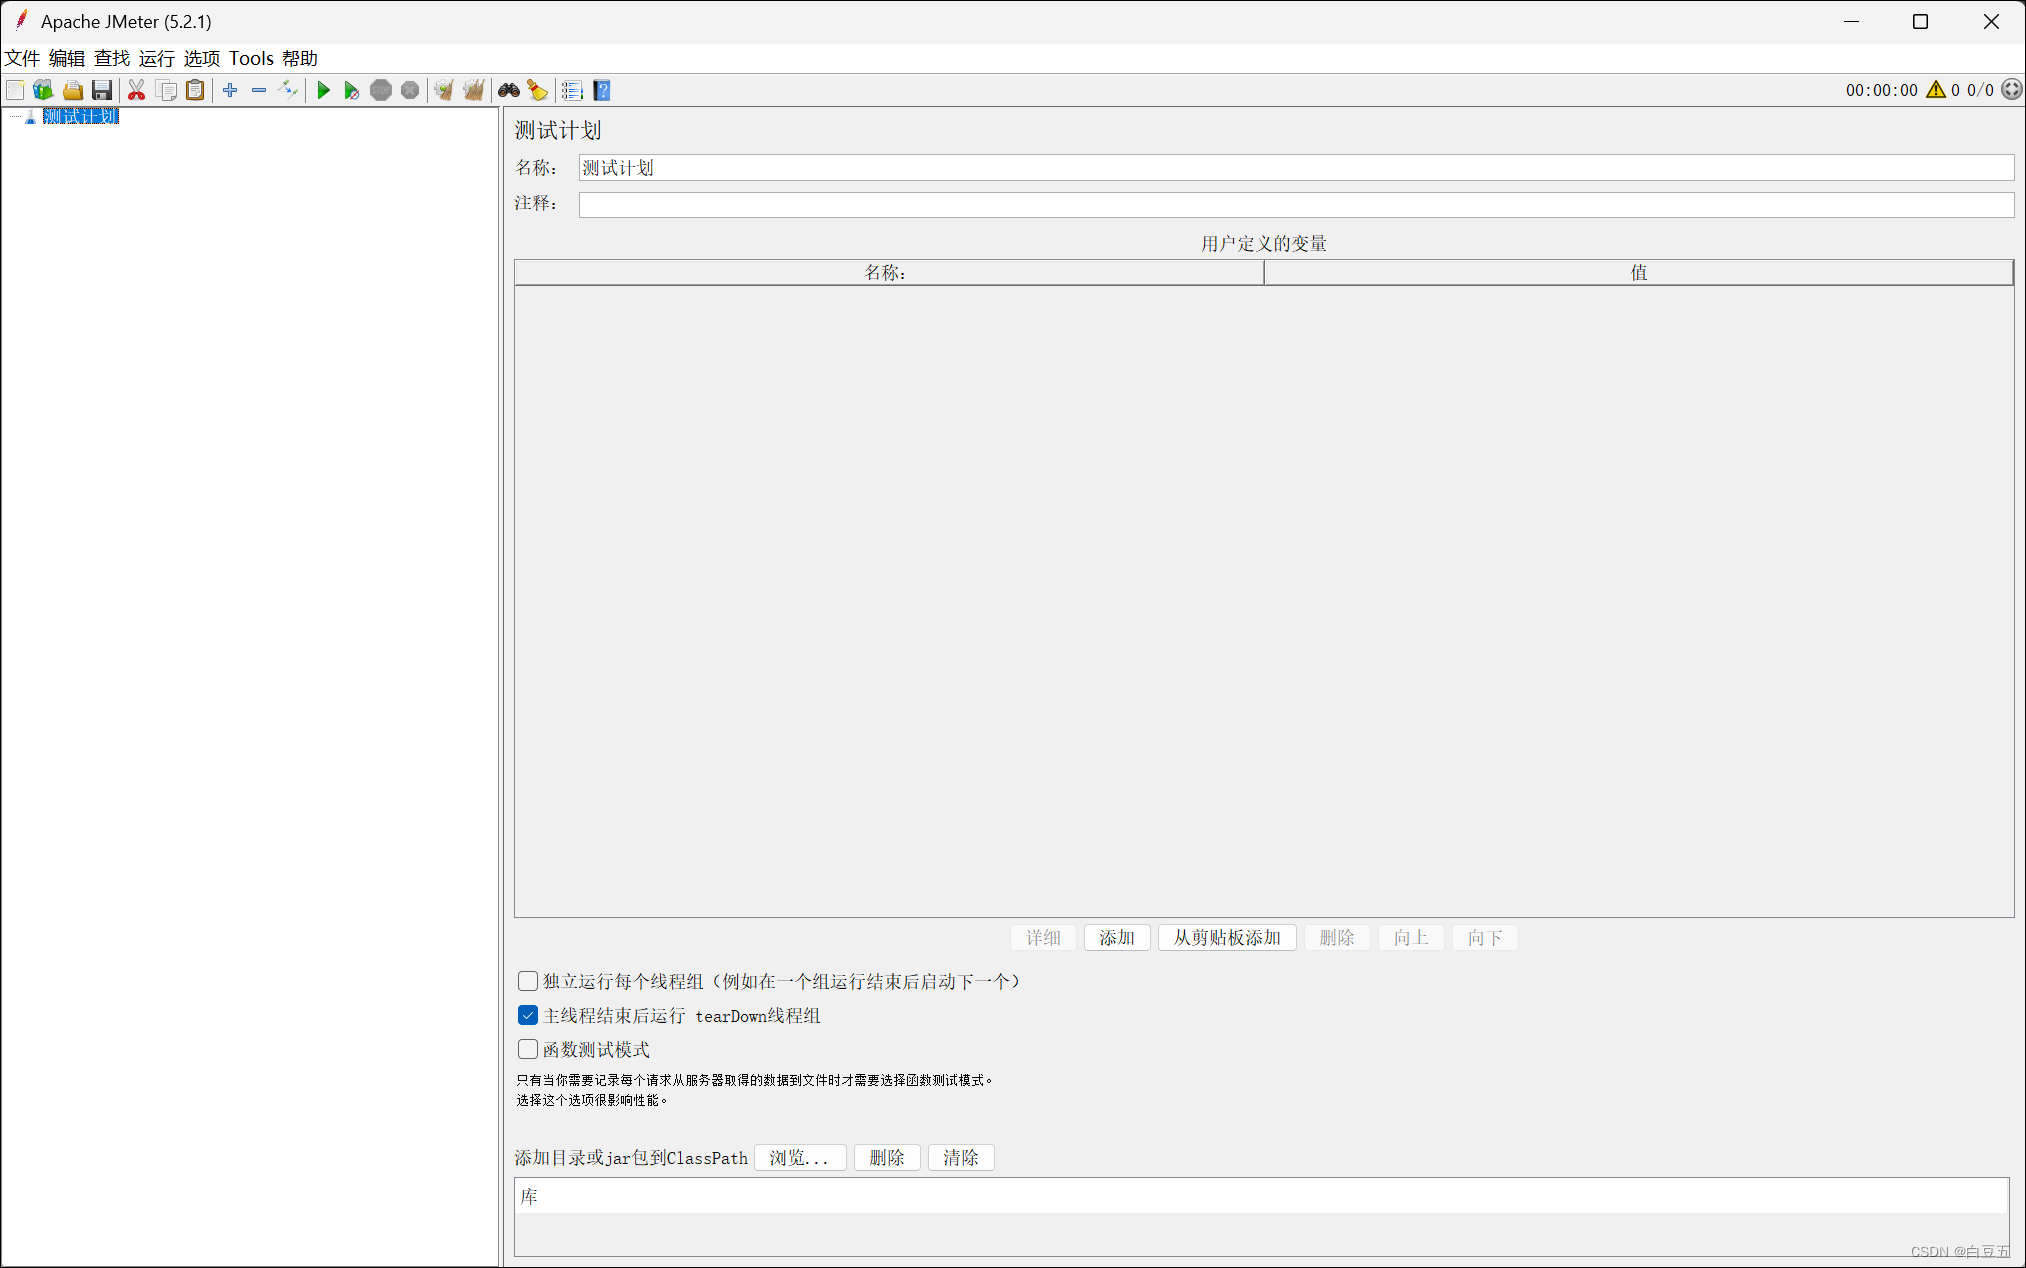2026x1268 pixels.
Task: Click 浏览... ClassPath button
Action: (x=799, y=1157)
